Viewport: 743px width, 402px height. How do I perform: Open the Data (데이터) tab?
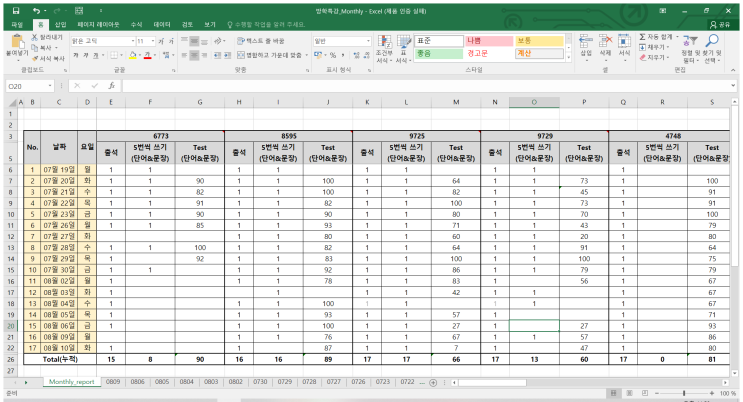(162, 25)
